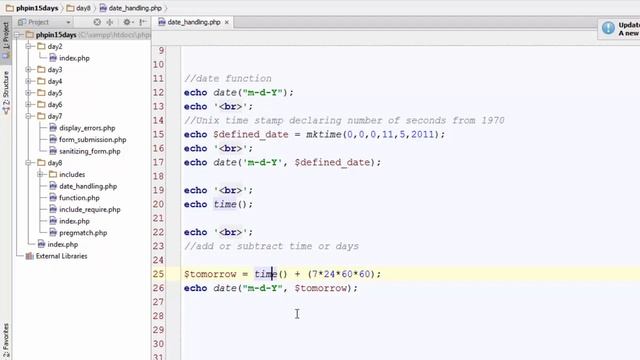Select External Libraries node
This screenshot has height=360, width=640.
[61, 256]
